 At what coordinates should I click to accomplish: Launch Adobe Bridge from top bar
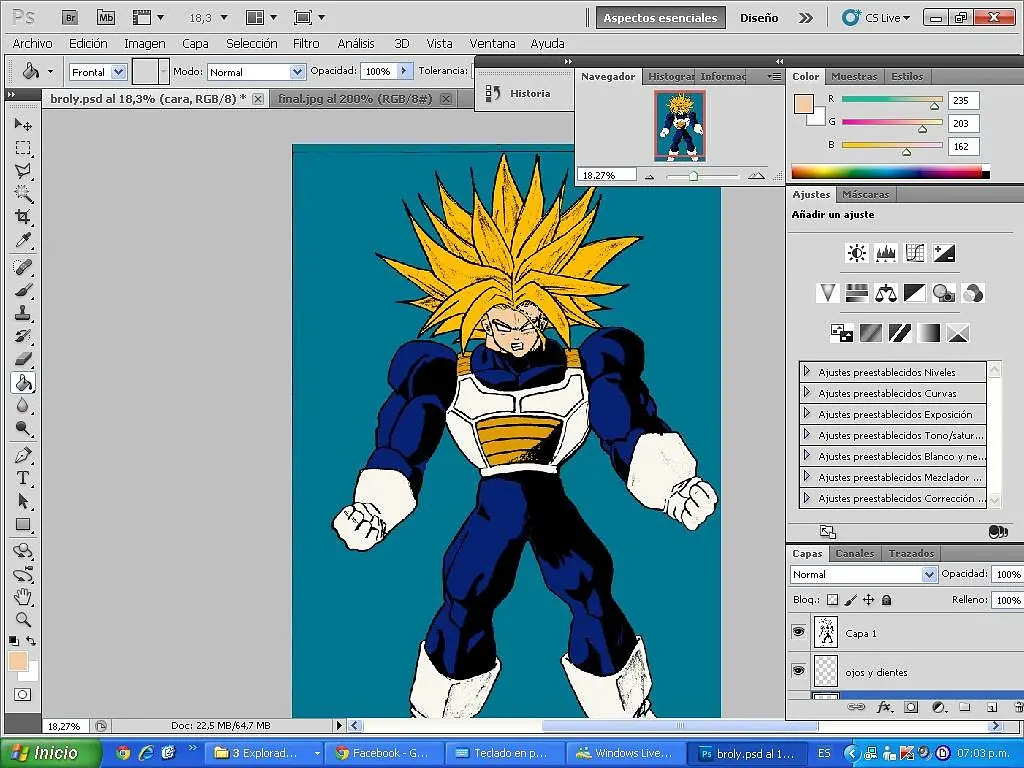click(70, 18)
